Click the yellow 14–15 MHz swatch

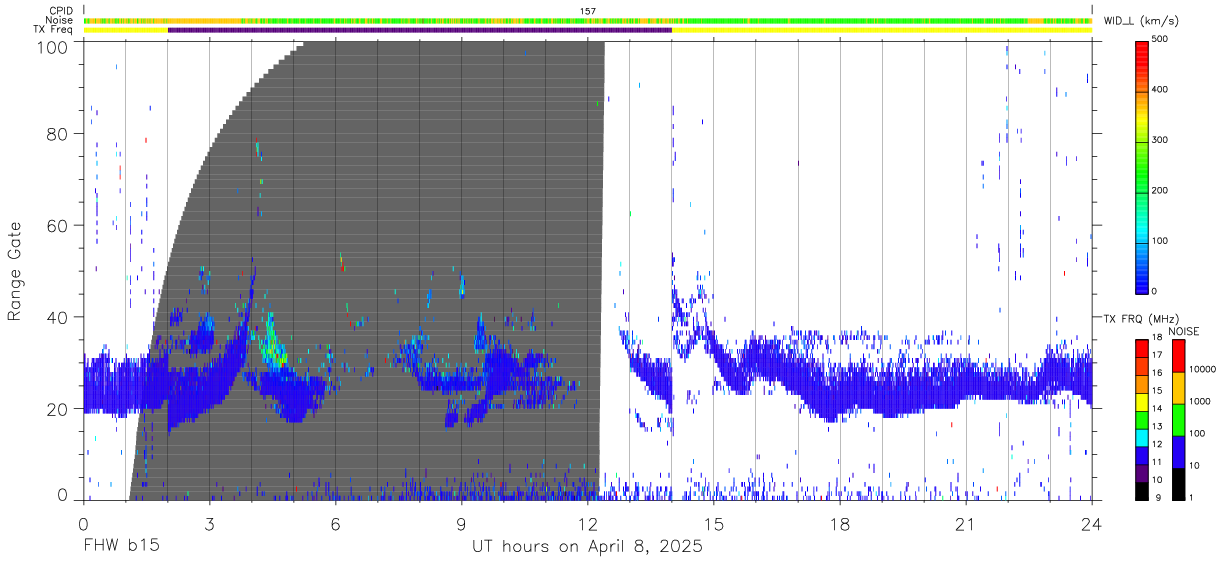click(1142, 400)
